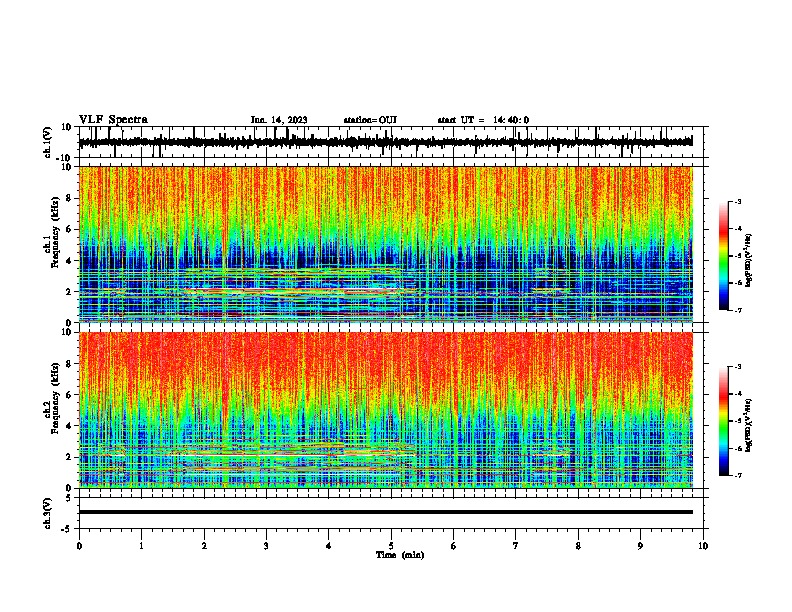The image size is (792, 612).
Task: Click the log(PSD) label beside ch.2 color bar
Action: tap(749, 425)
